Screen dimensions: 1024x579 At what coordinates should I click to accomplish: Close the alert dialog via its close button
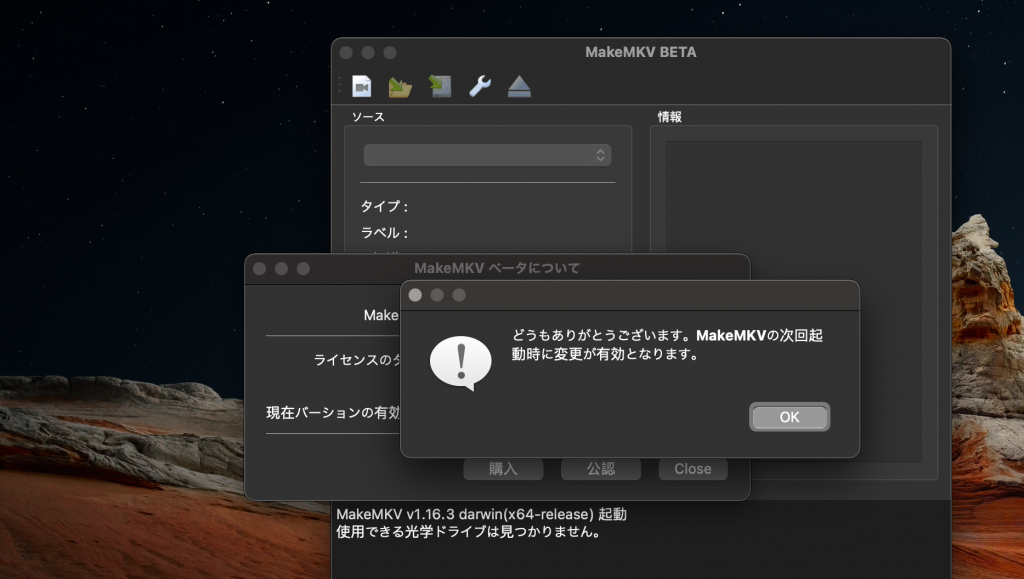click(415, 295)
